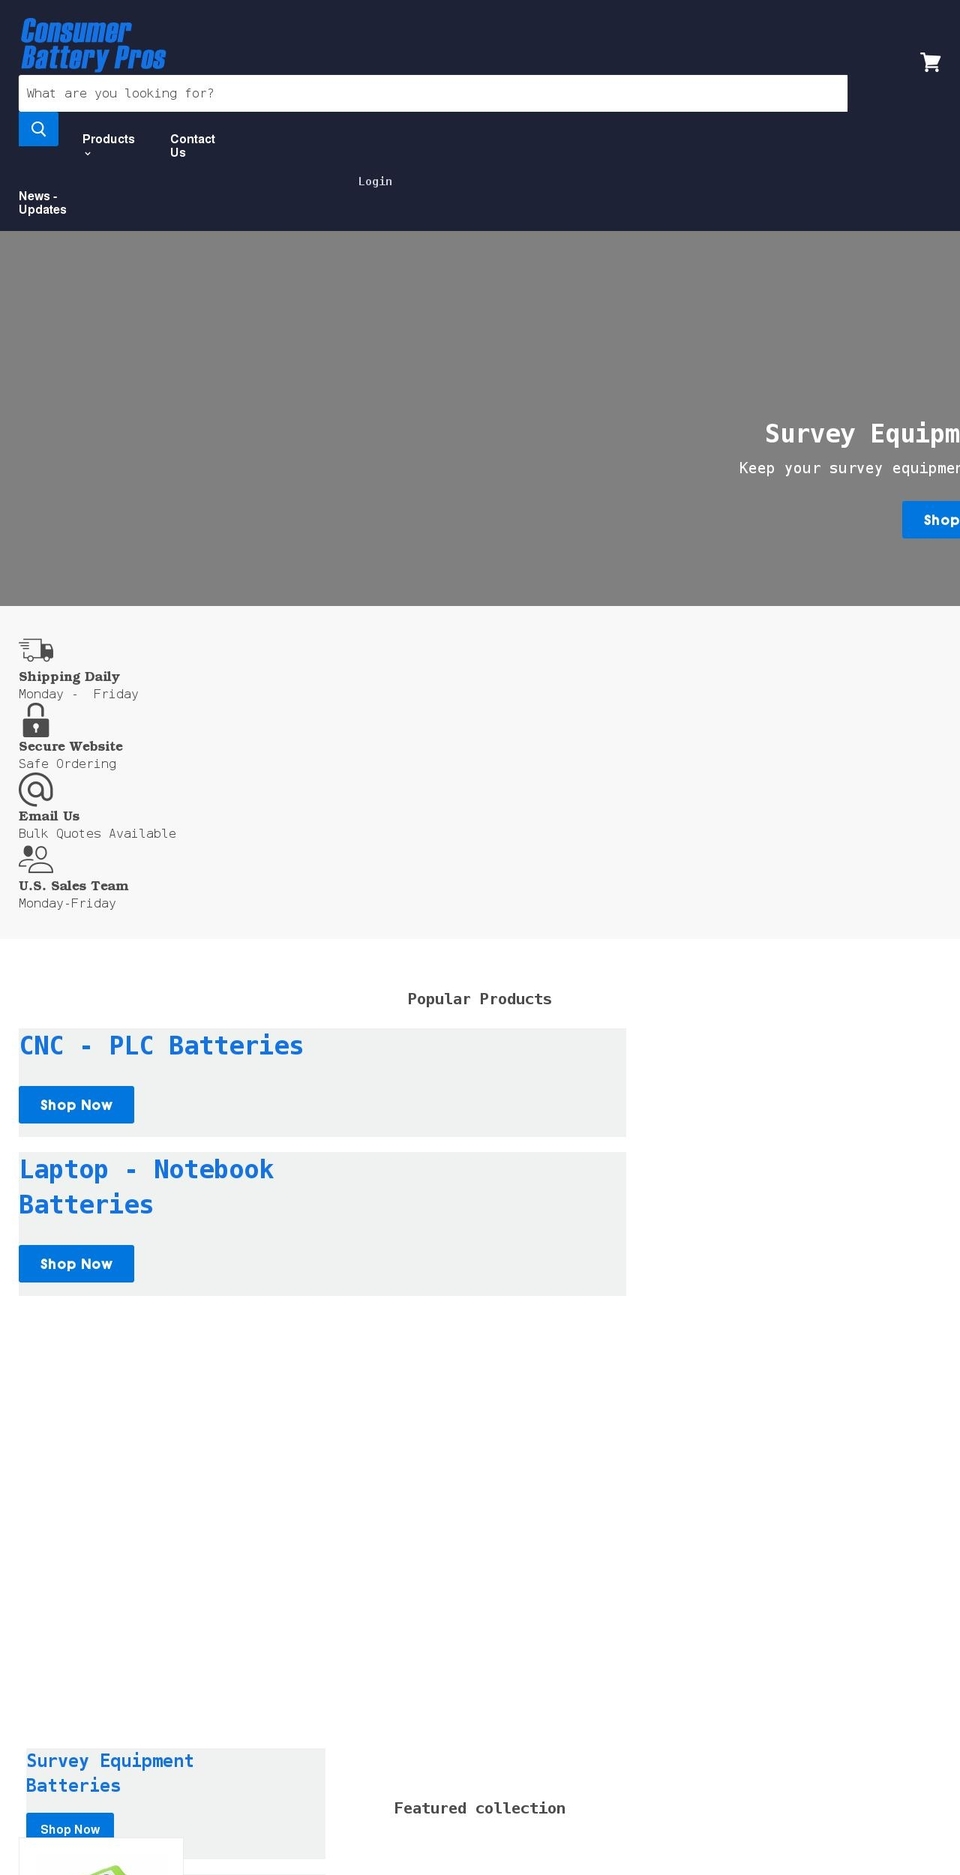960x1875 pixels.
Task: Click the 'Popular Products' heading
Action: click(x=479, y=999)
